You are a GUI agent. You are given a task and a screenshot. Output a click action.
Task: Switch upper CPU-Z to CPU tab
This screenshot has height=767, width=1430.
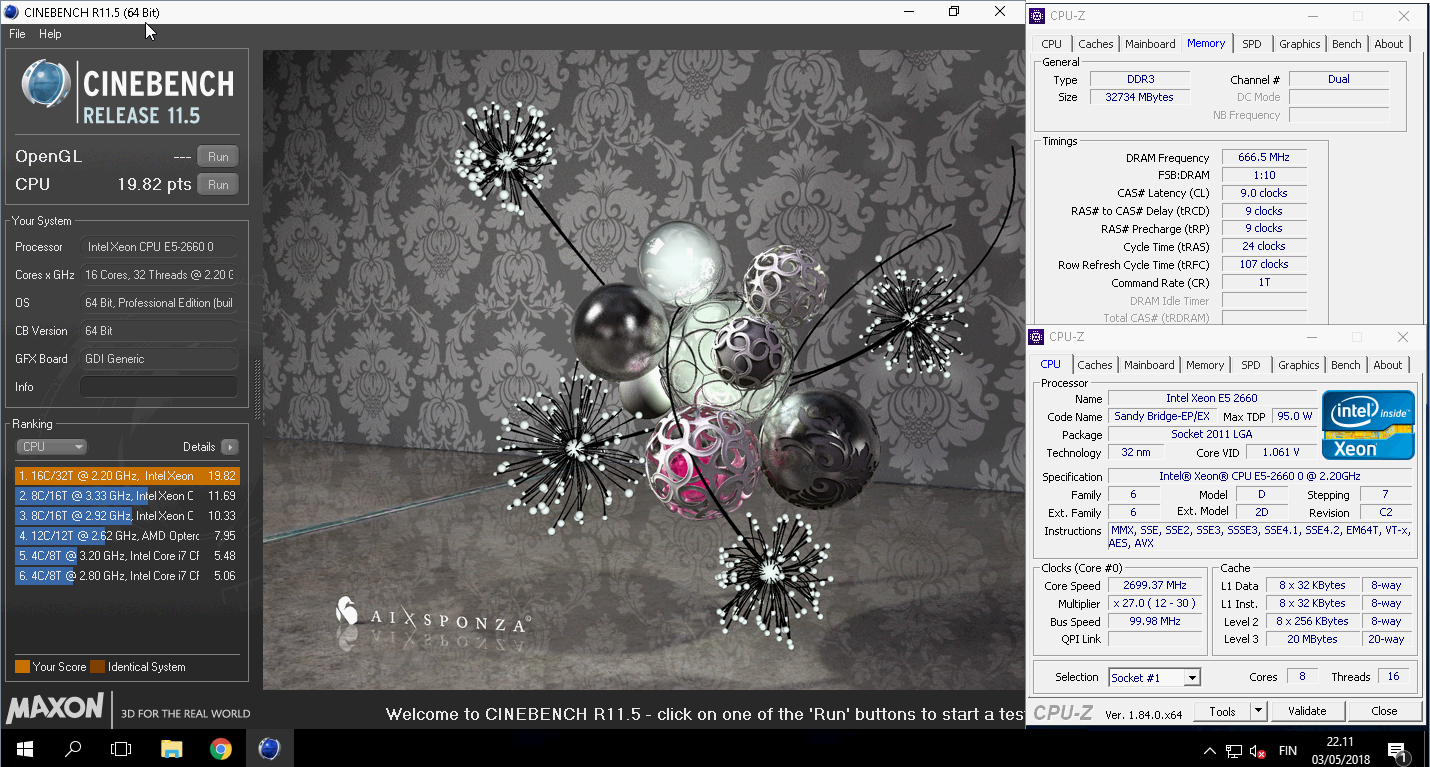(x=1052, y=44)
